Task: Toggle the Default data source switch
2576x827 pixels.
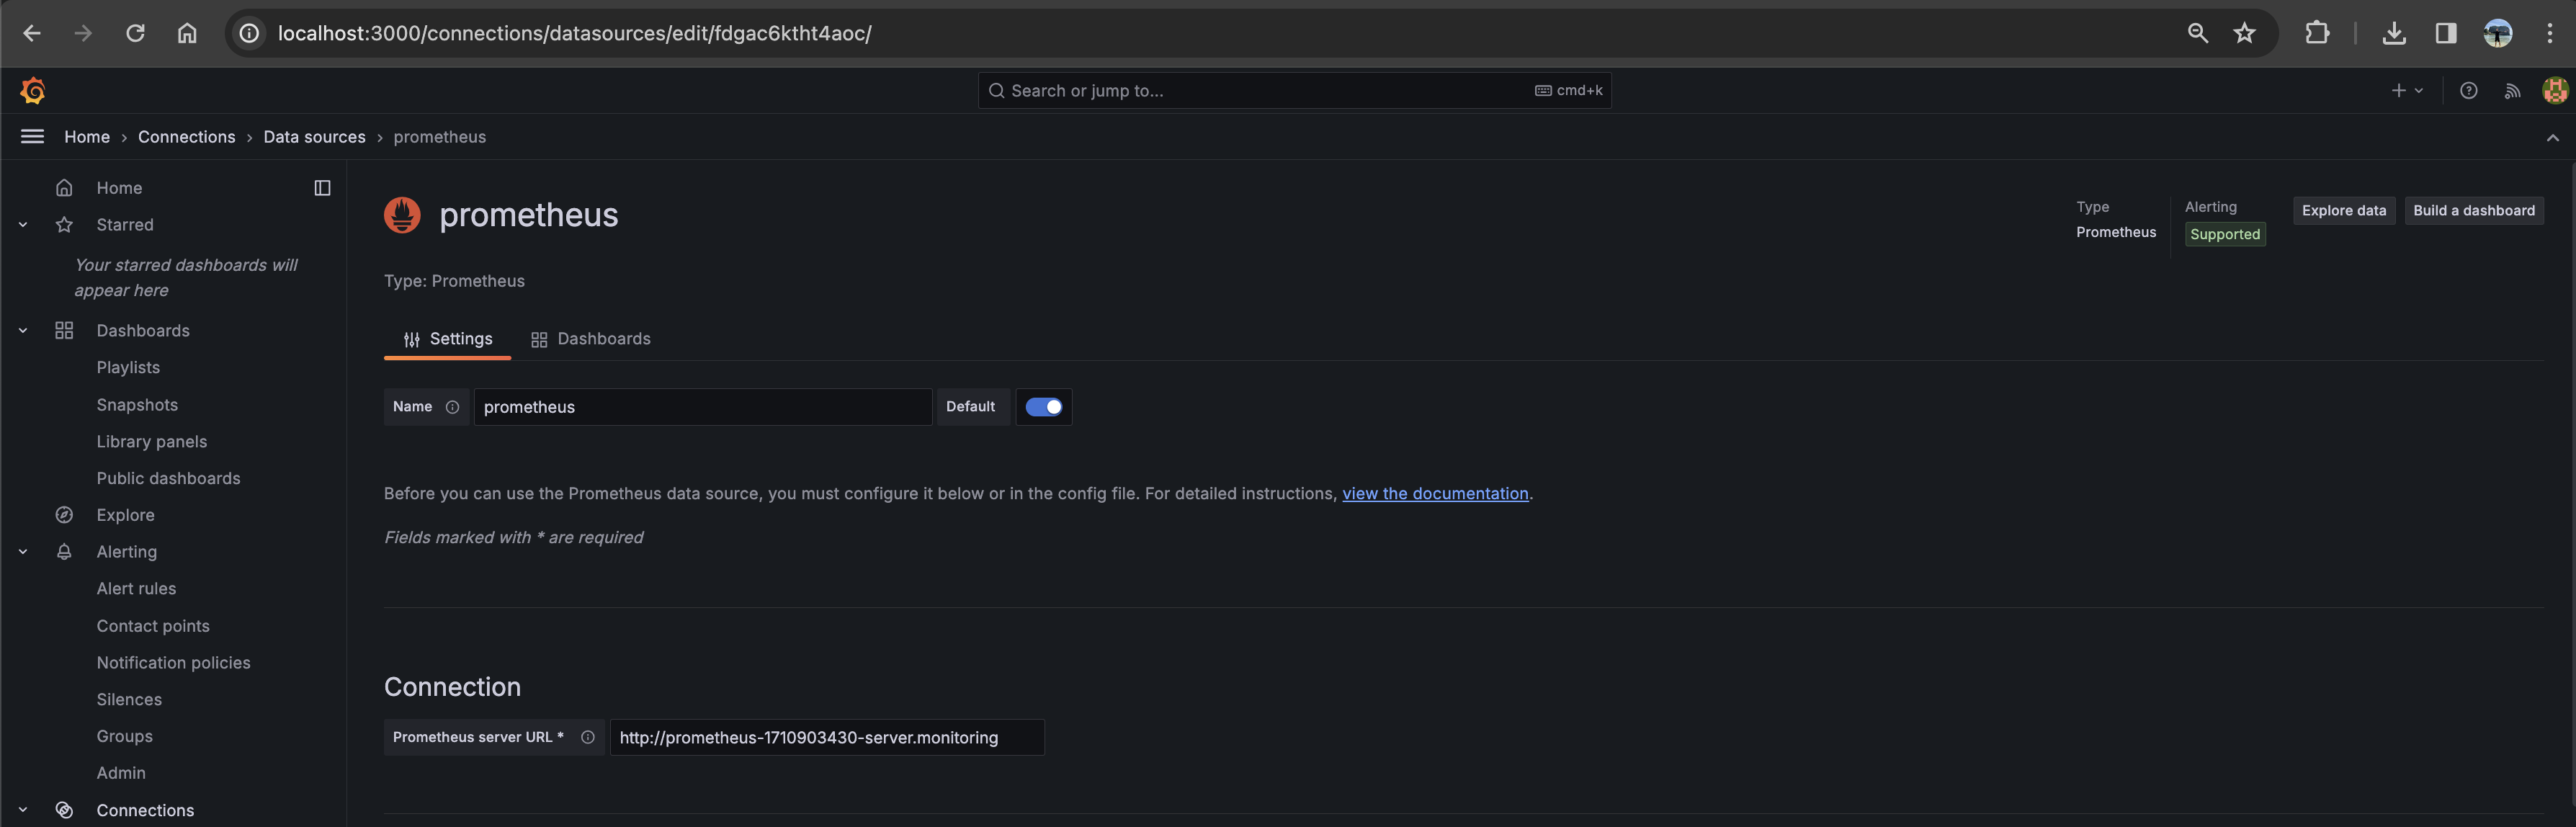Action: (x=1043, y=407)
